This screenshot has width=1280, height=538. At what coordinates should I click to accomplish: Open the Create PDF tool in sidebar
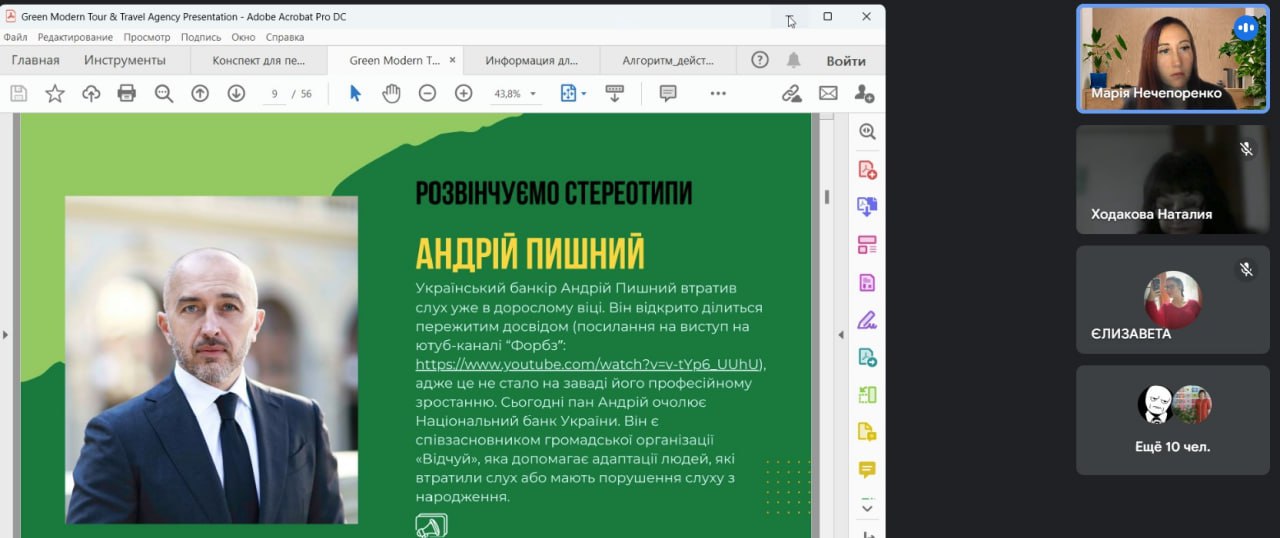pyautogui.click(x=867, y=169)
